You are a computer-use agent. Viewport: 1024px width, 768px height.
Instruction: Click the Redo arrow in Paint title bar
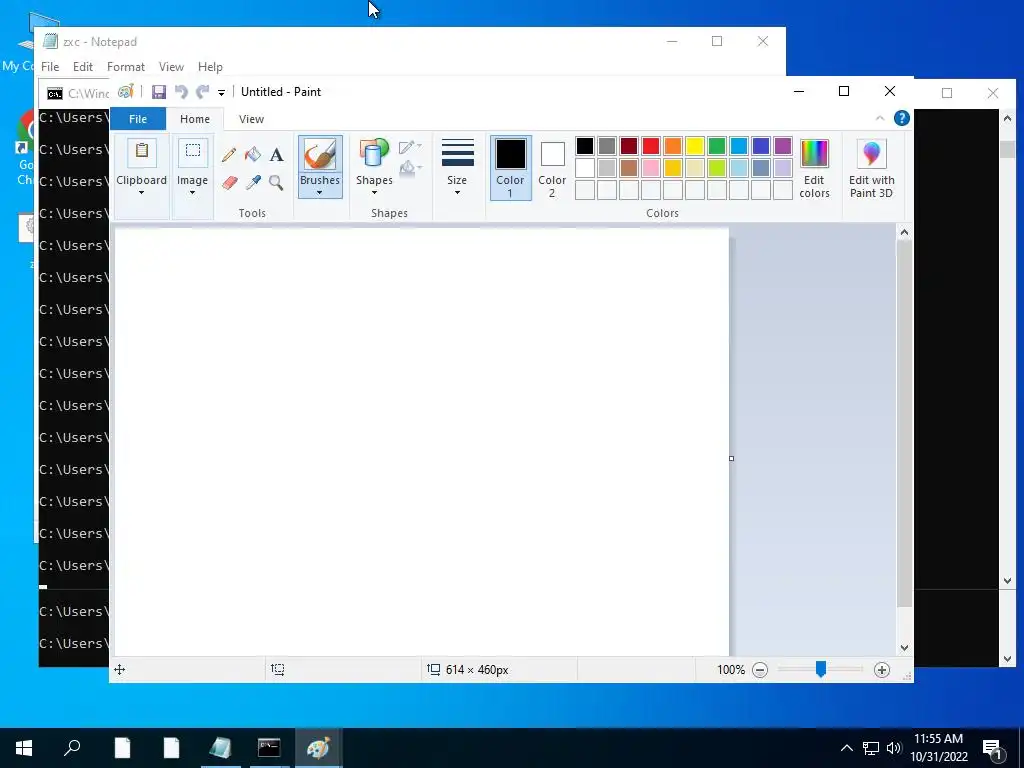pyautogui.click(x=202, y=92)
